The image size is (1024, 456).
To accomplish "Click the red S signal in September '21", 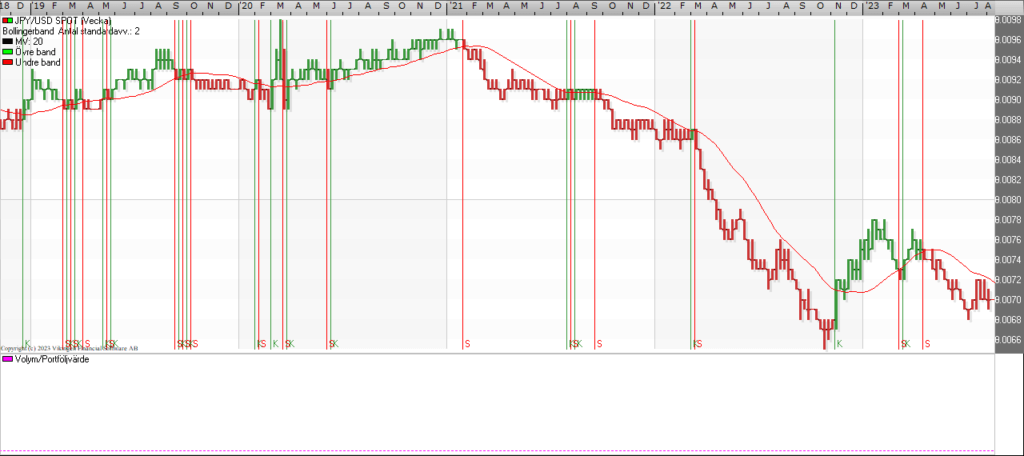I will tap(599, 344).
